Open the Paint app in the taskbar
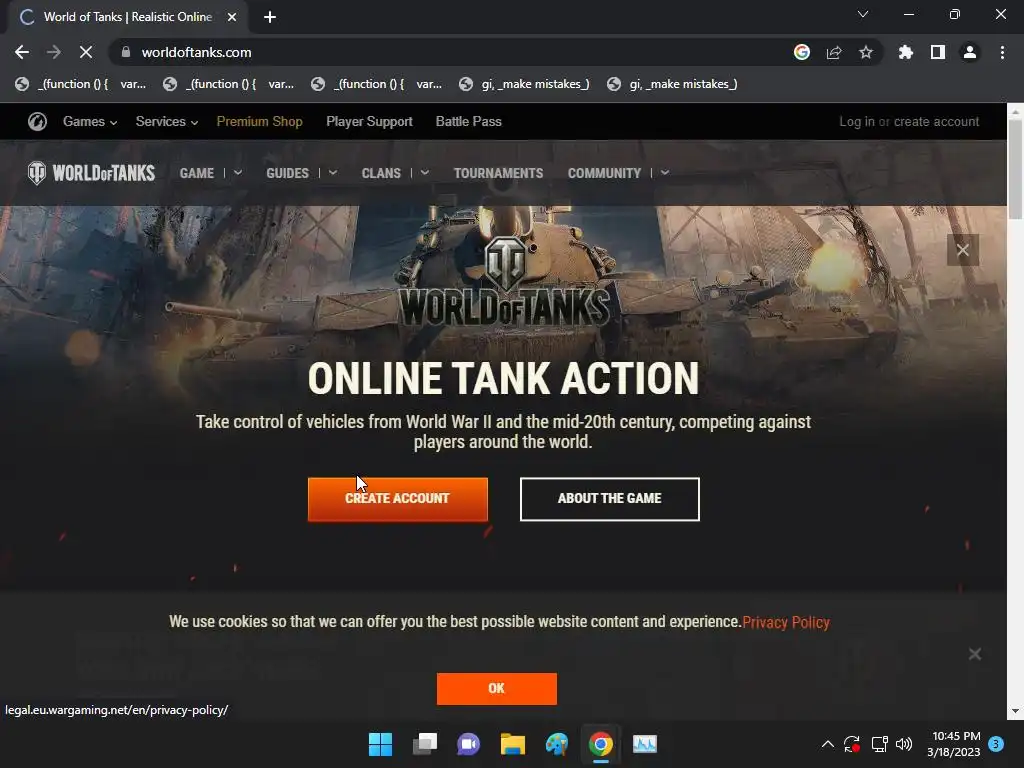Screen dimensions: 1024x768 coord(557,744)
